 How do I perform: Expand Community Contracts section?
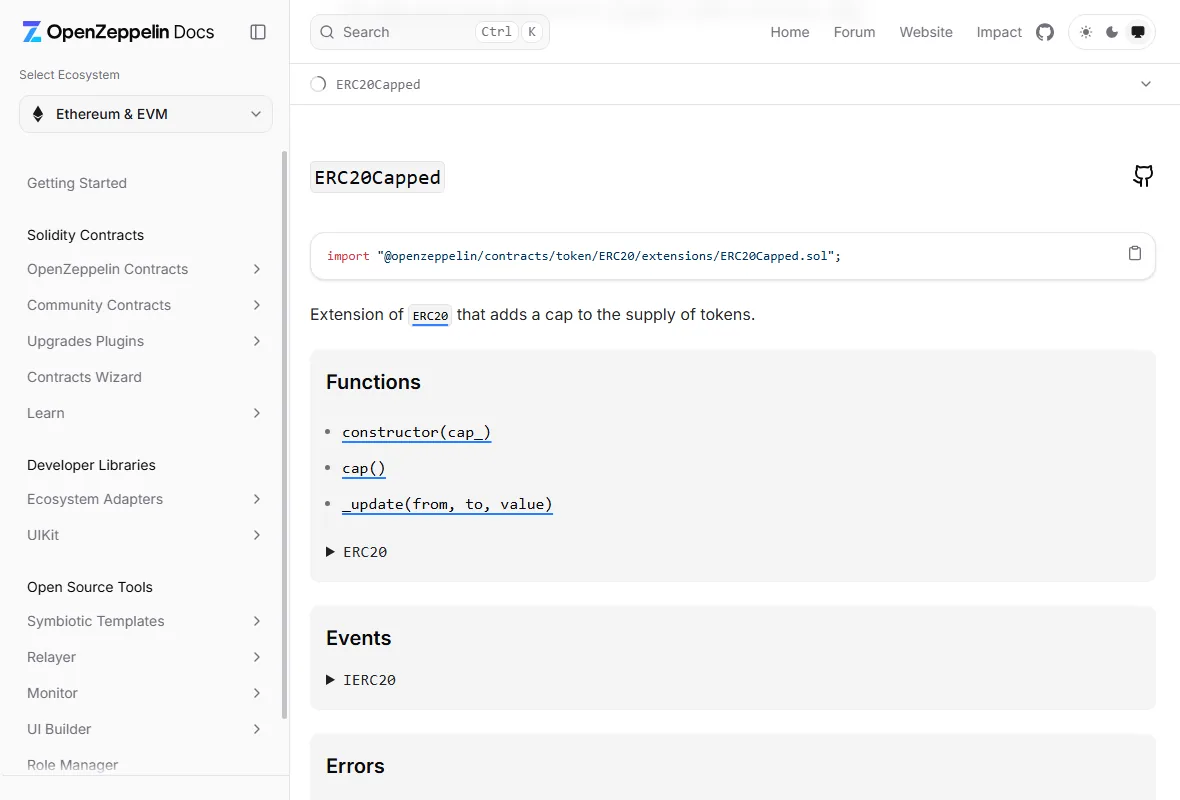click(x=257, y=306)
